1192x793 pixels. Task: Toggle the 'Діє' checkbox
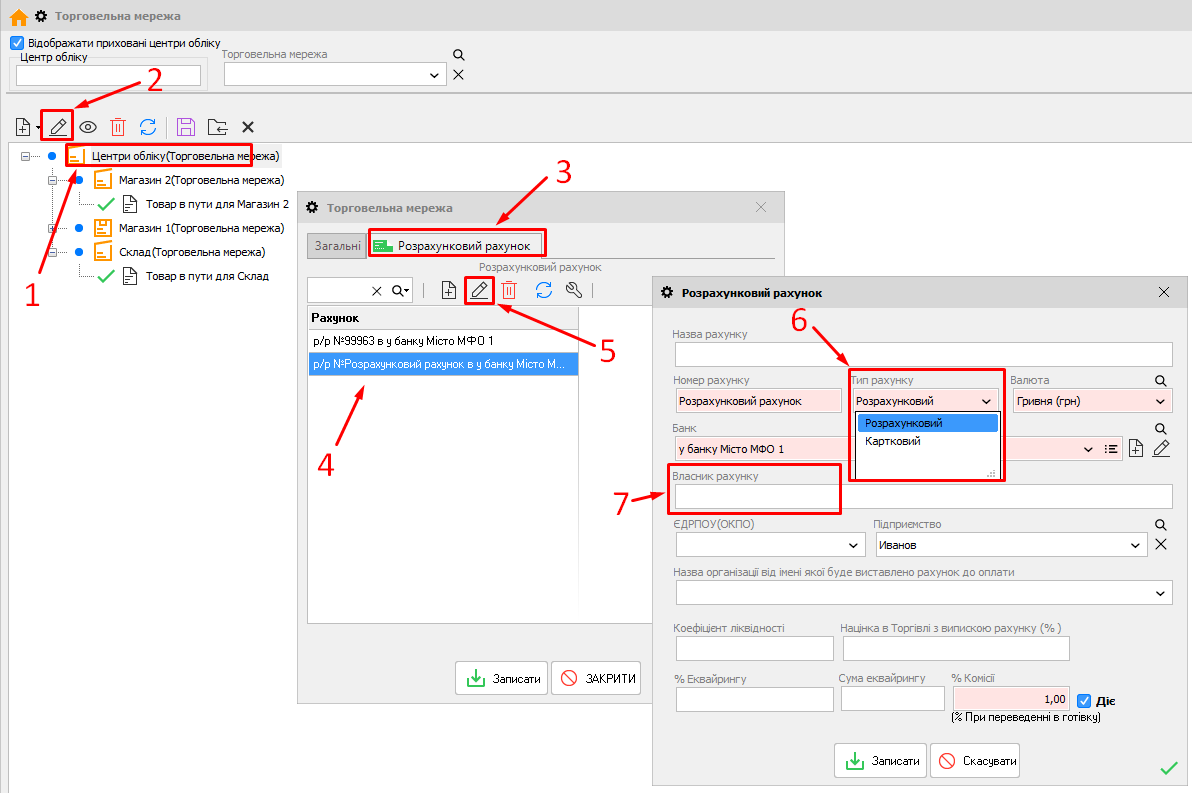point(1084,700)
